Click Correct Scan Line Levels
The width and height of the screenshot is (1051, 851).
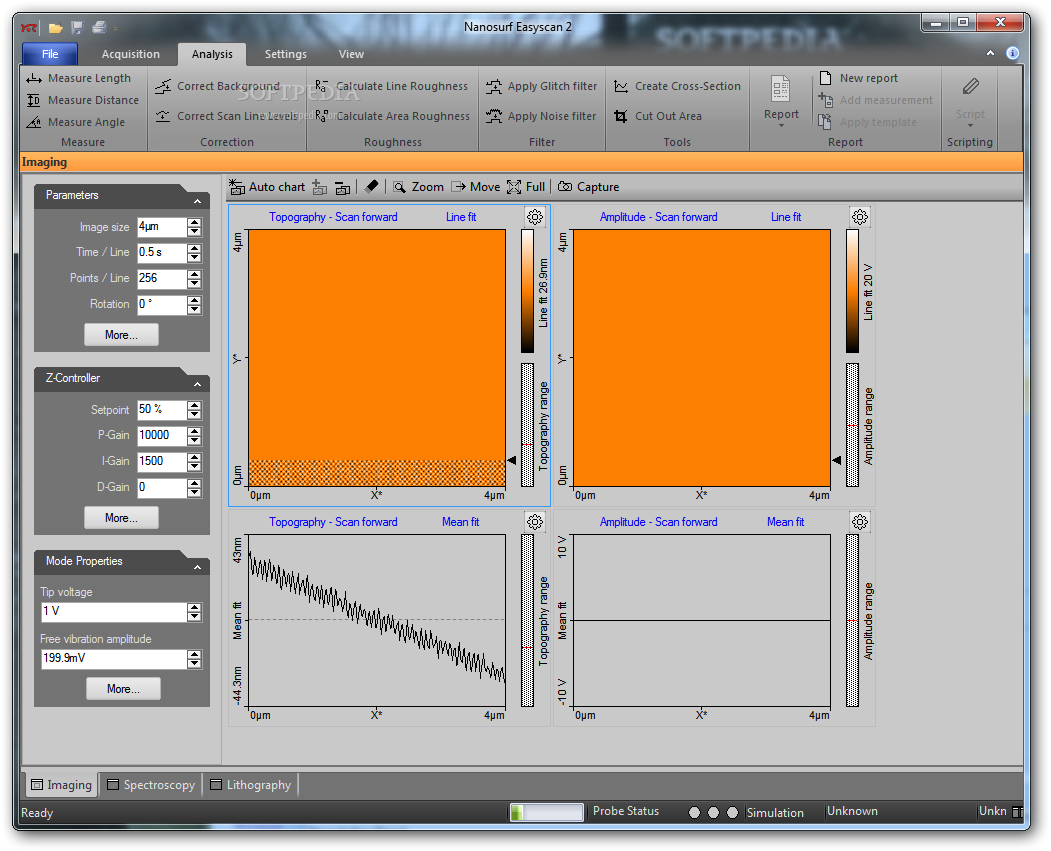coord(227,117)
